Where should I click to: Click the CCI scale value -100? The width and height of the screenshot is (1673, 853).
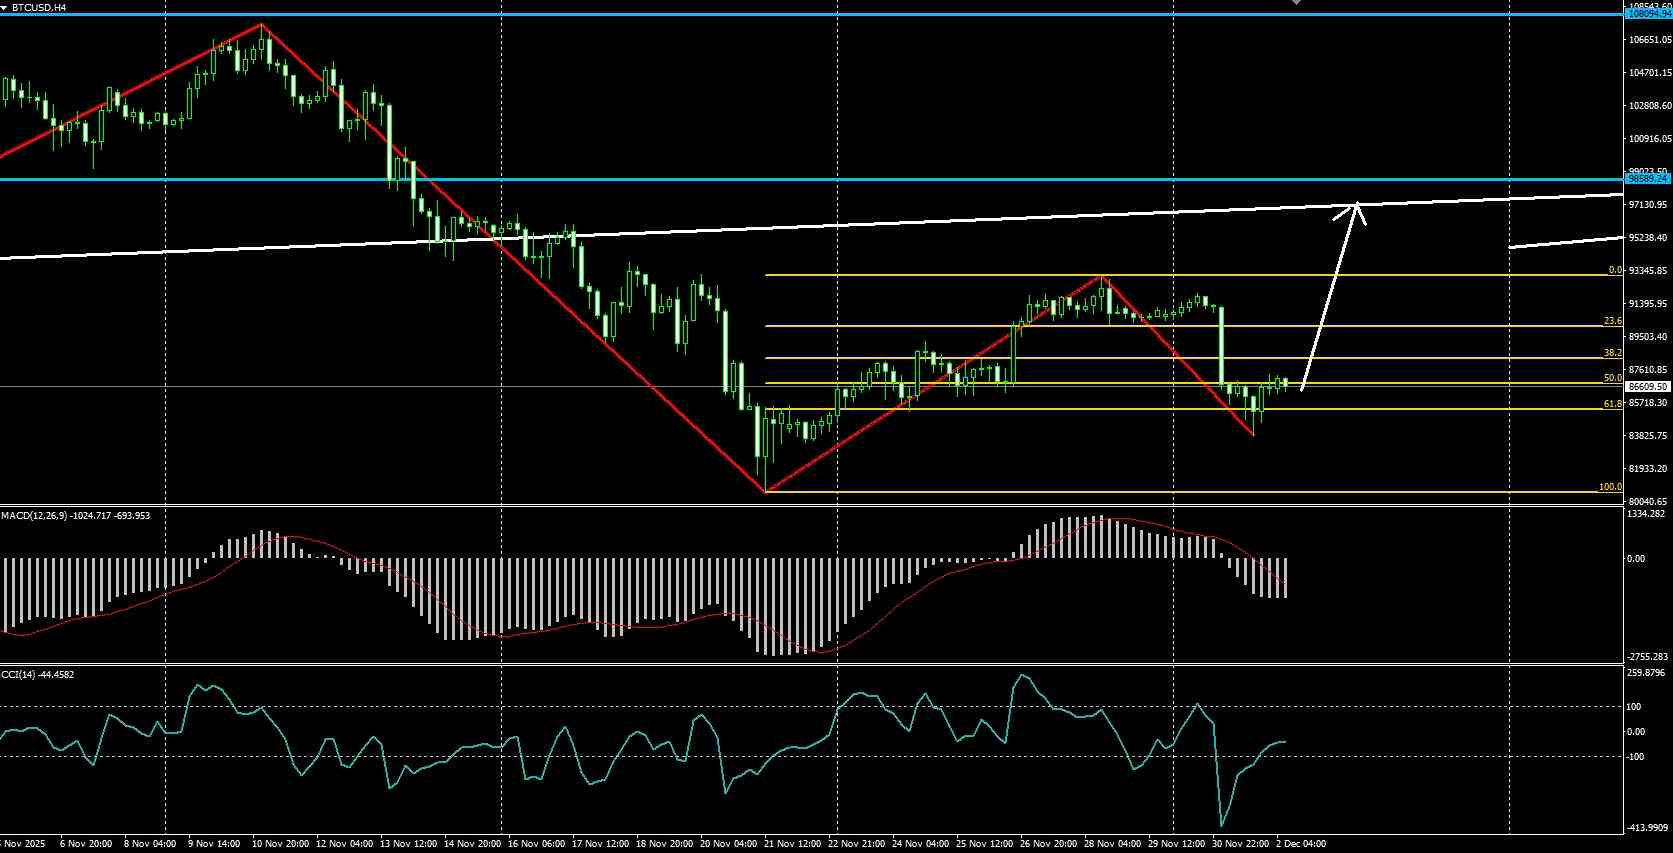pos(1637,757)
